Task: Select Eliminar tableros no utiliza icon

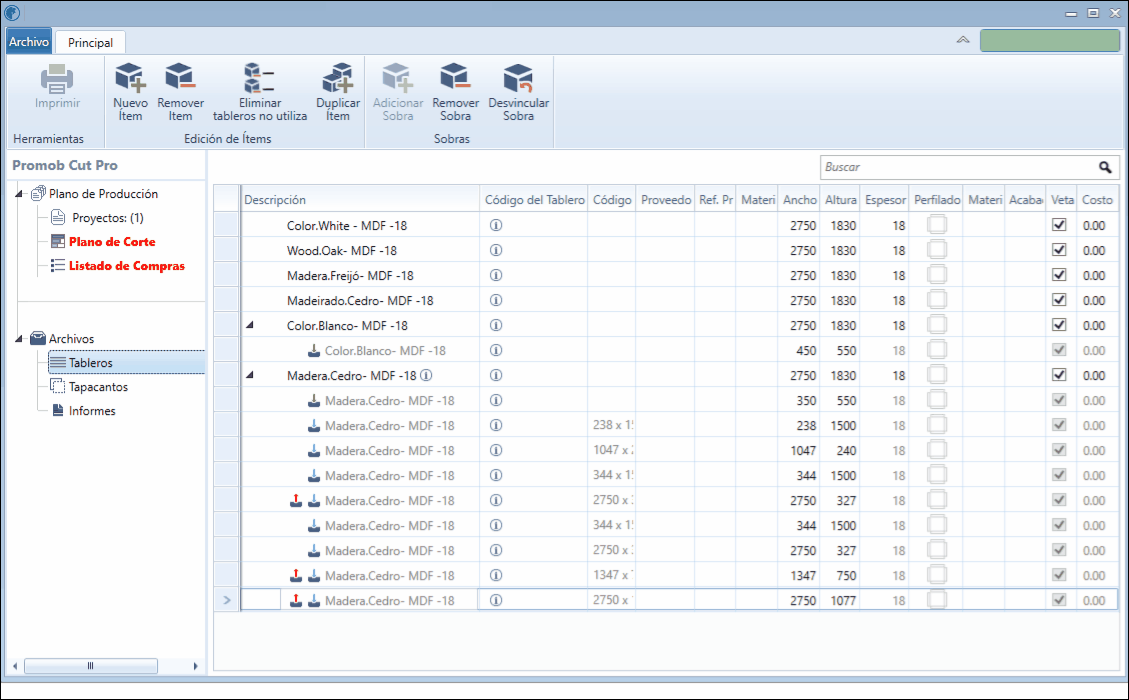Action: click(259, 78)
